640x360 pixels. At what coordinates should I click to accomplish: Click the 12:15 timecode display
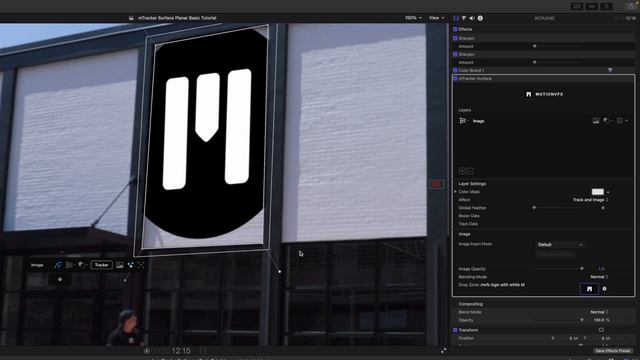(181, 351)
